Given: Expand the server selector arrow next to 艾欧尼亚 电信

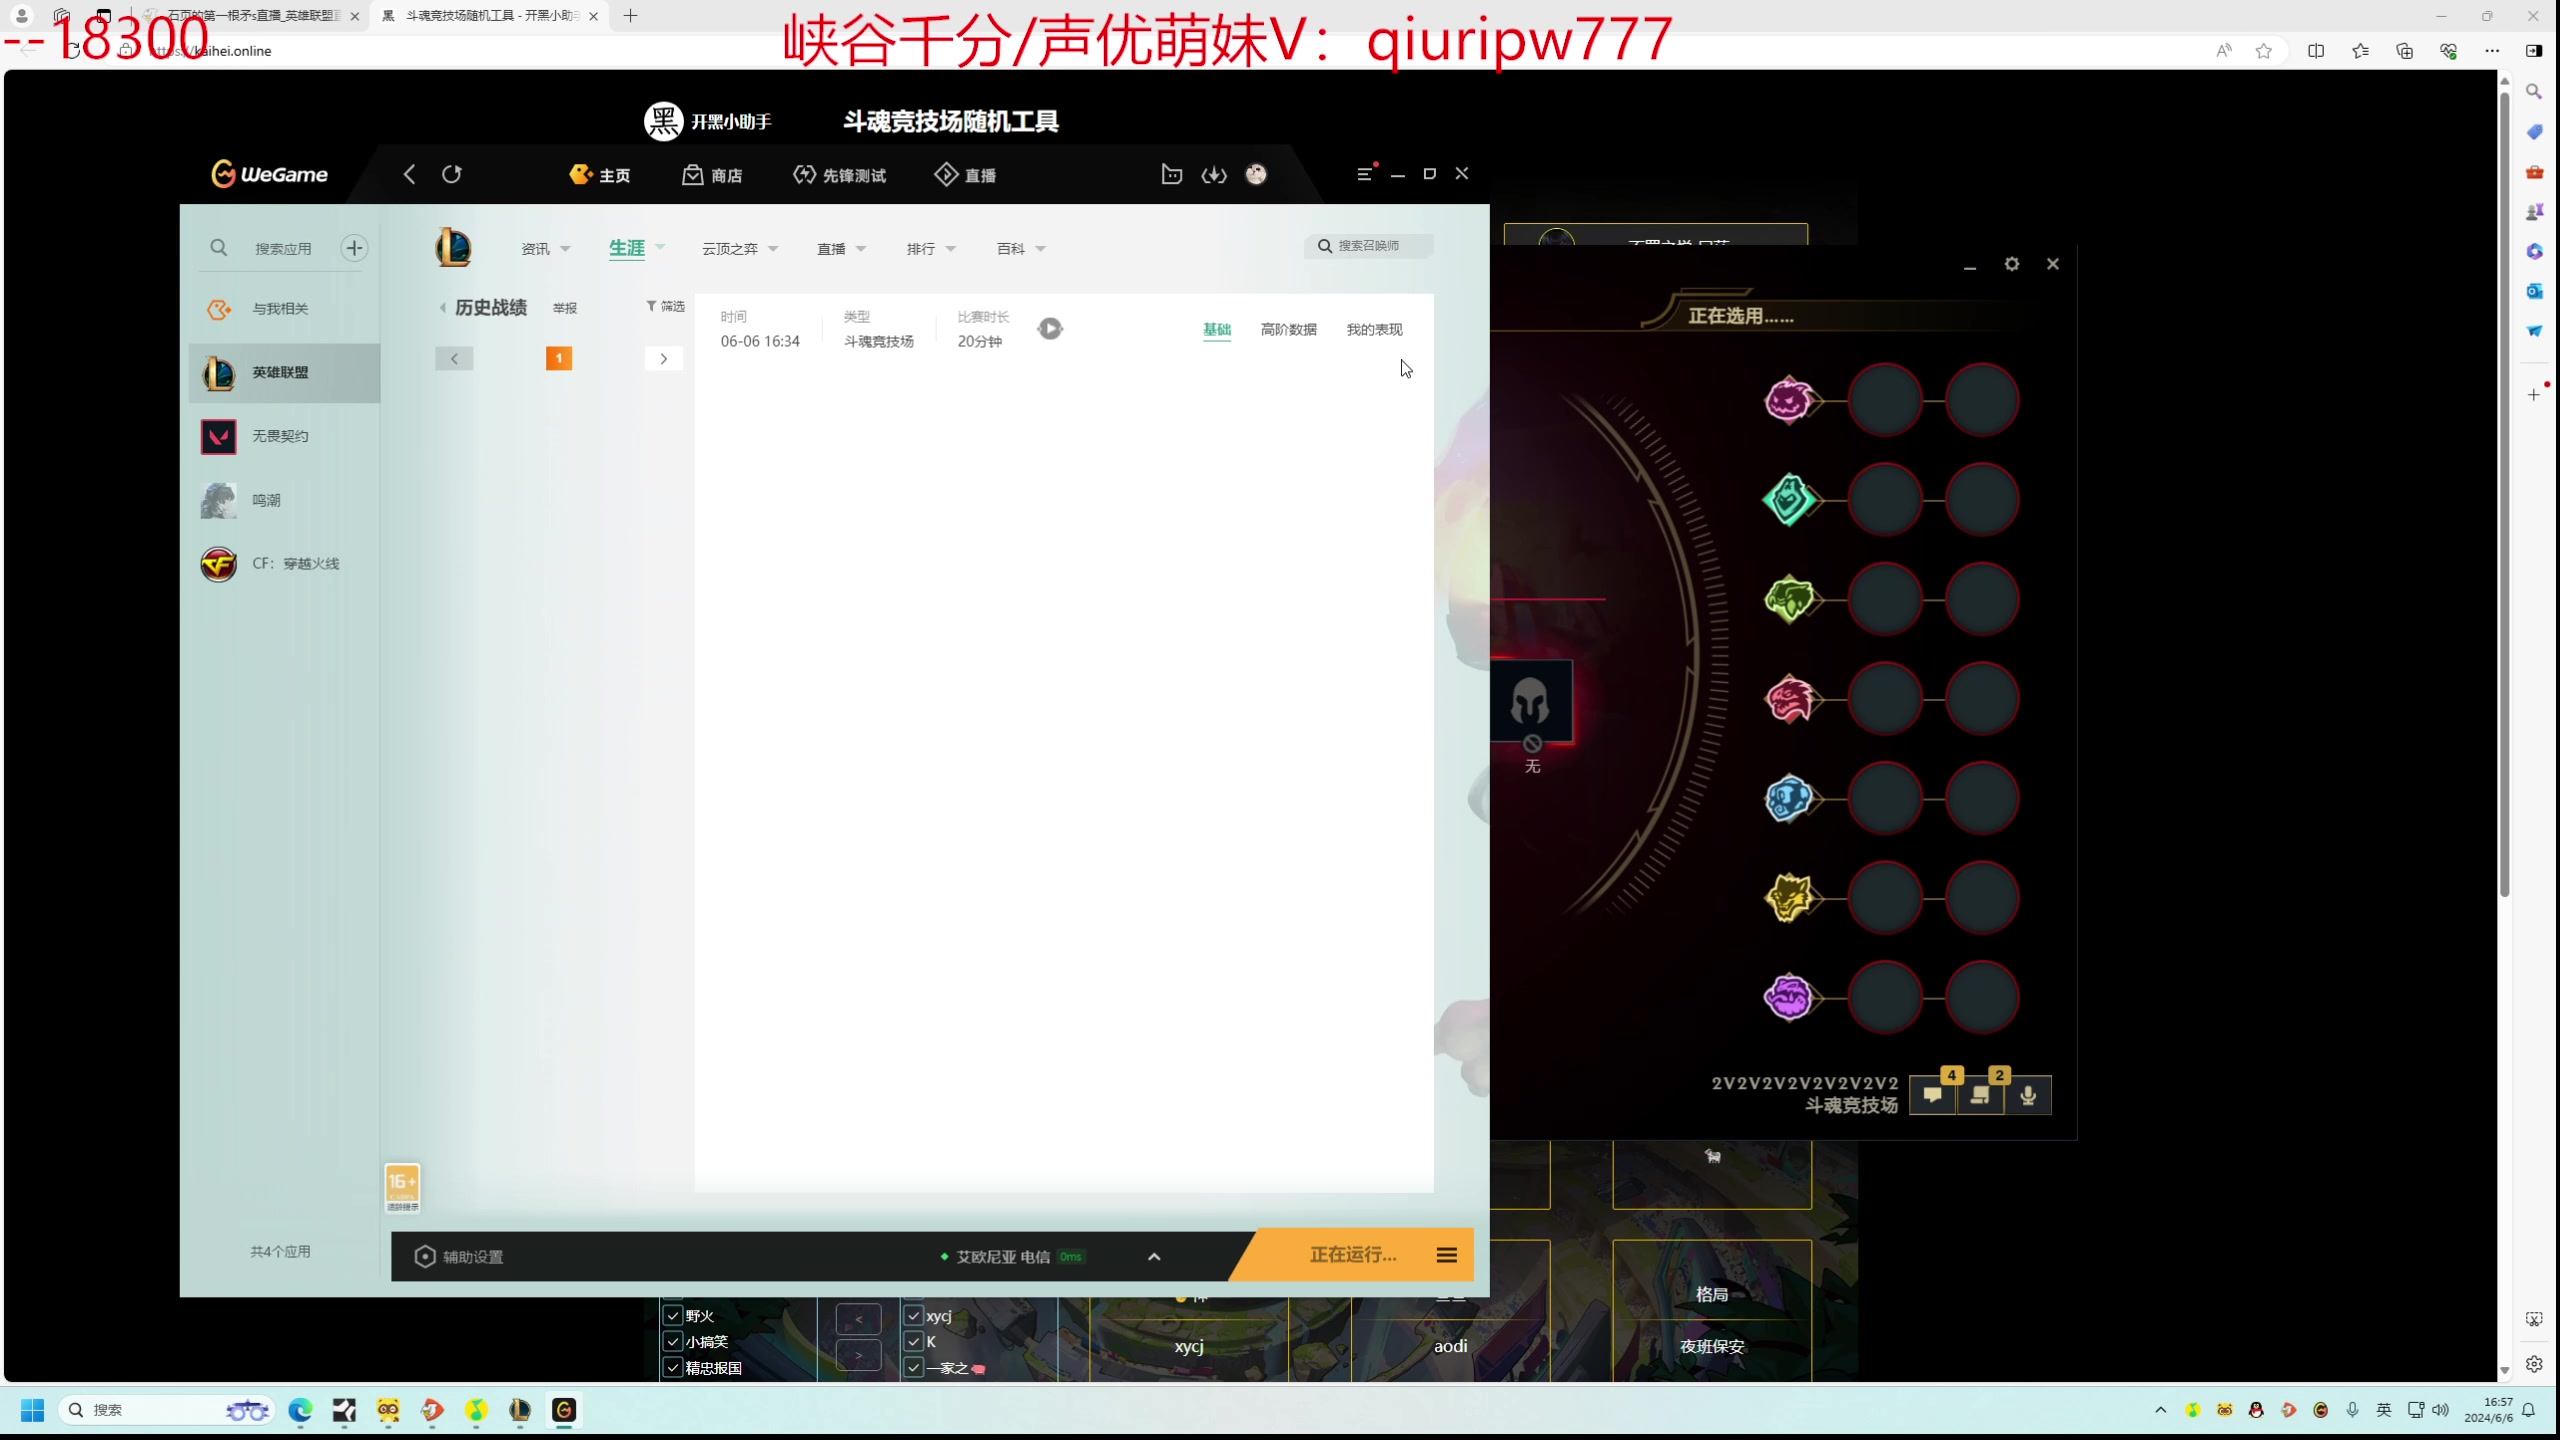Looking at the screenshot, I should click(1154, 1257).
